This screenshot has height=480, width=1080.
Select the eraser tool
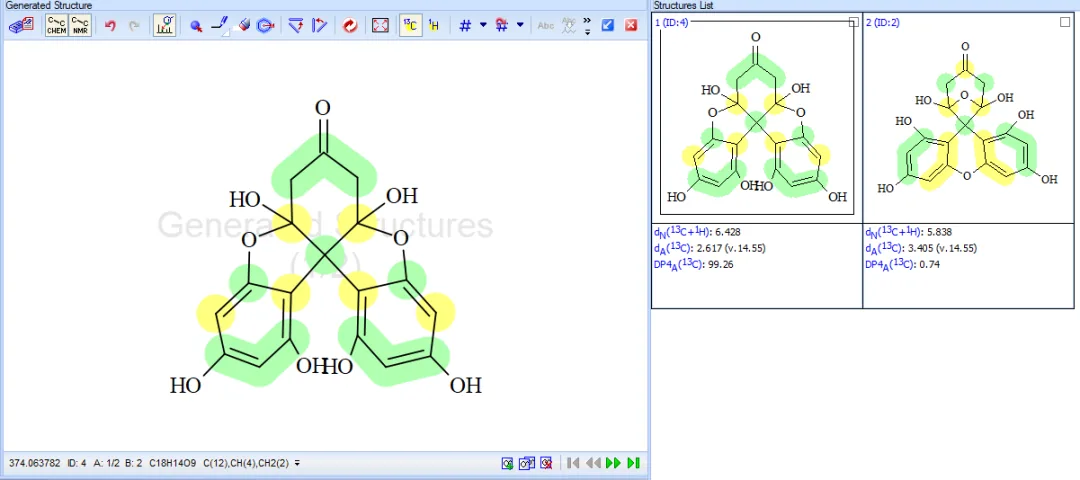[x=242, y=25]
